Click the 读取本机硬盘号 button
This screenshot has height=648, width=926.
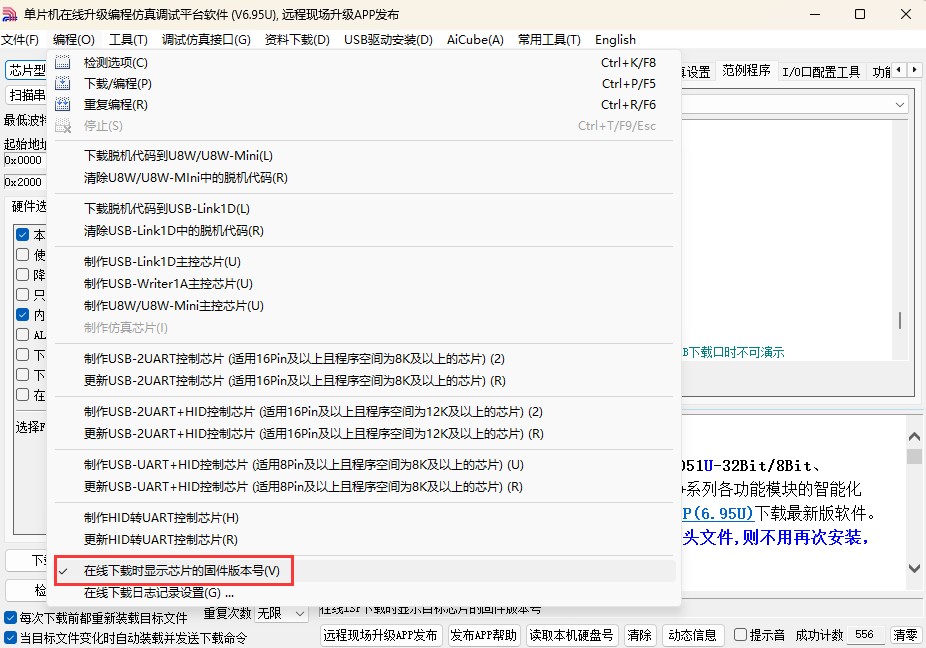[571, 635]
